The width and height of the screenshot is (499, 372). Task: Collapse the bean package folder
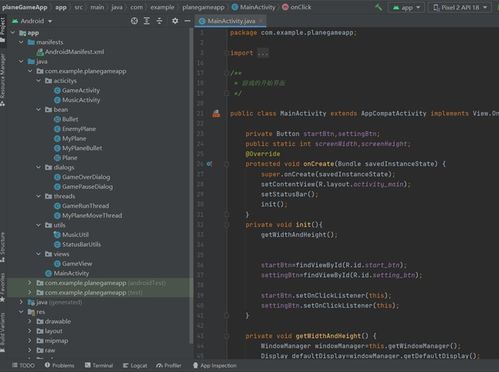pyautogui.click(x=38, y=110)
